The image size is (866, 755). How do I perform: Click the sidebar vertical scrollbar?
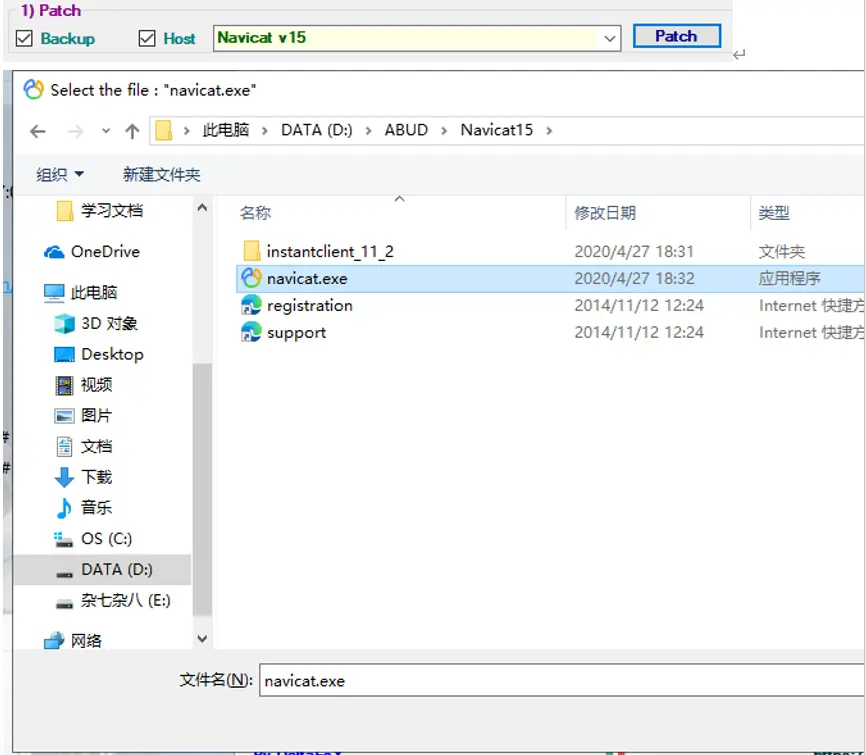point(202,450)
